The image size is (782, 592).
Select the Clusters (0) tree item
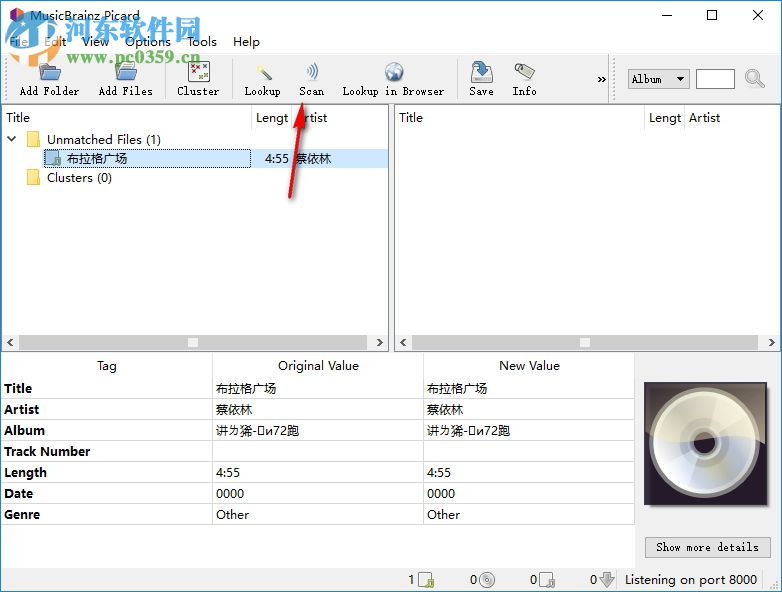(79, 178)
